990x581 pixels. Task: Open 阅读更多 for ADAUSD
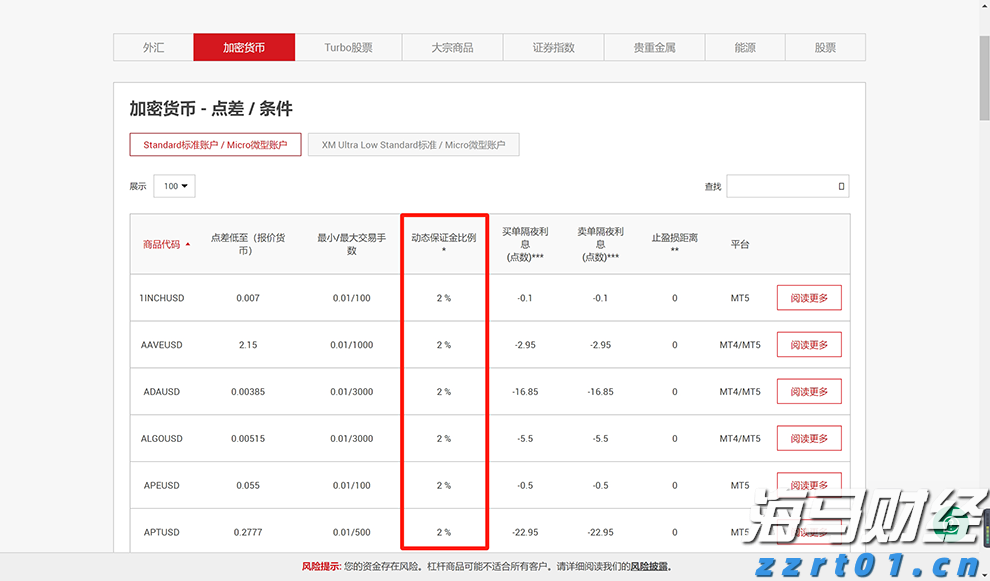[x=809, y=391]
